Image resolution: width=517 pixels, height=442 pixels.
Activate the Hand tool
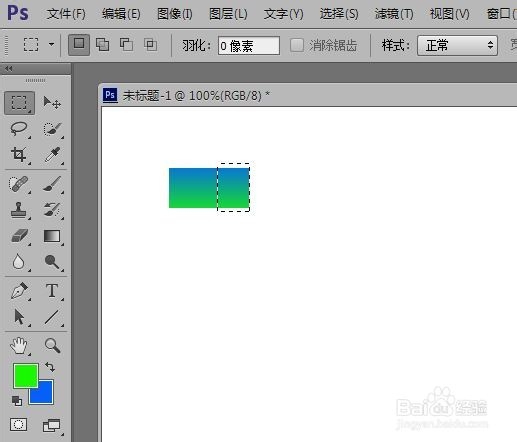click(19, 346)
